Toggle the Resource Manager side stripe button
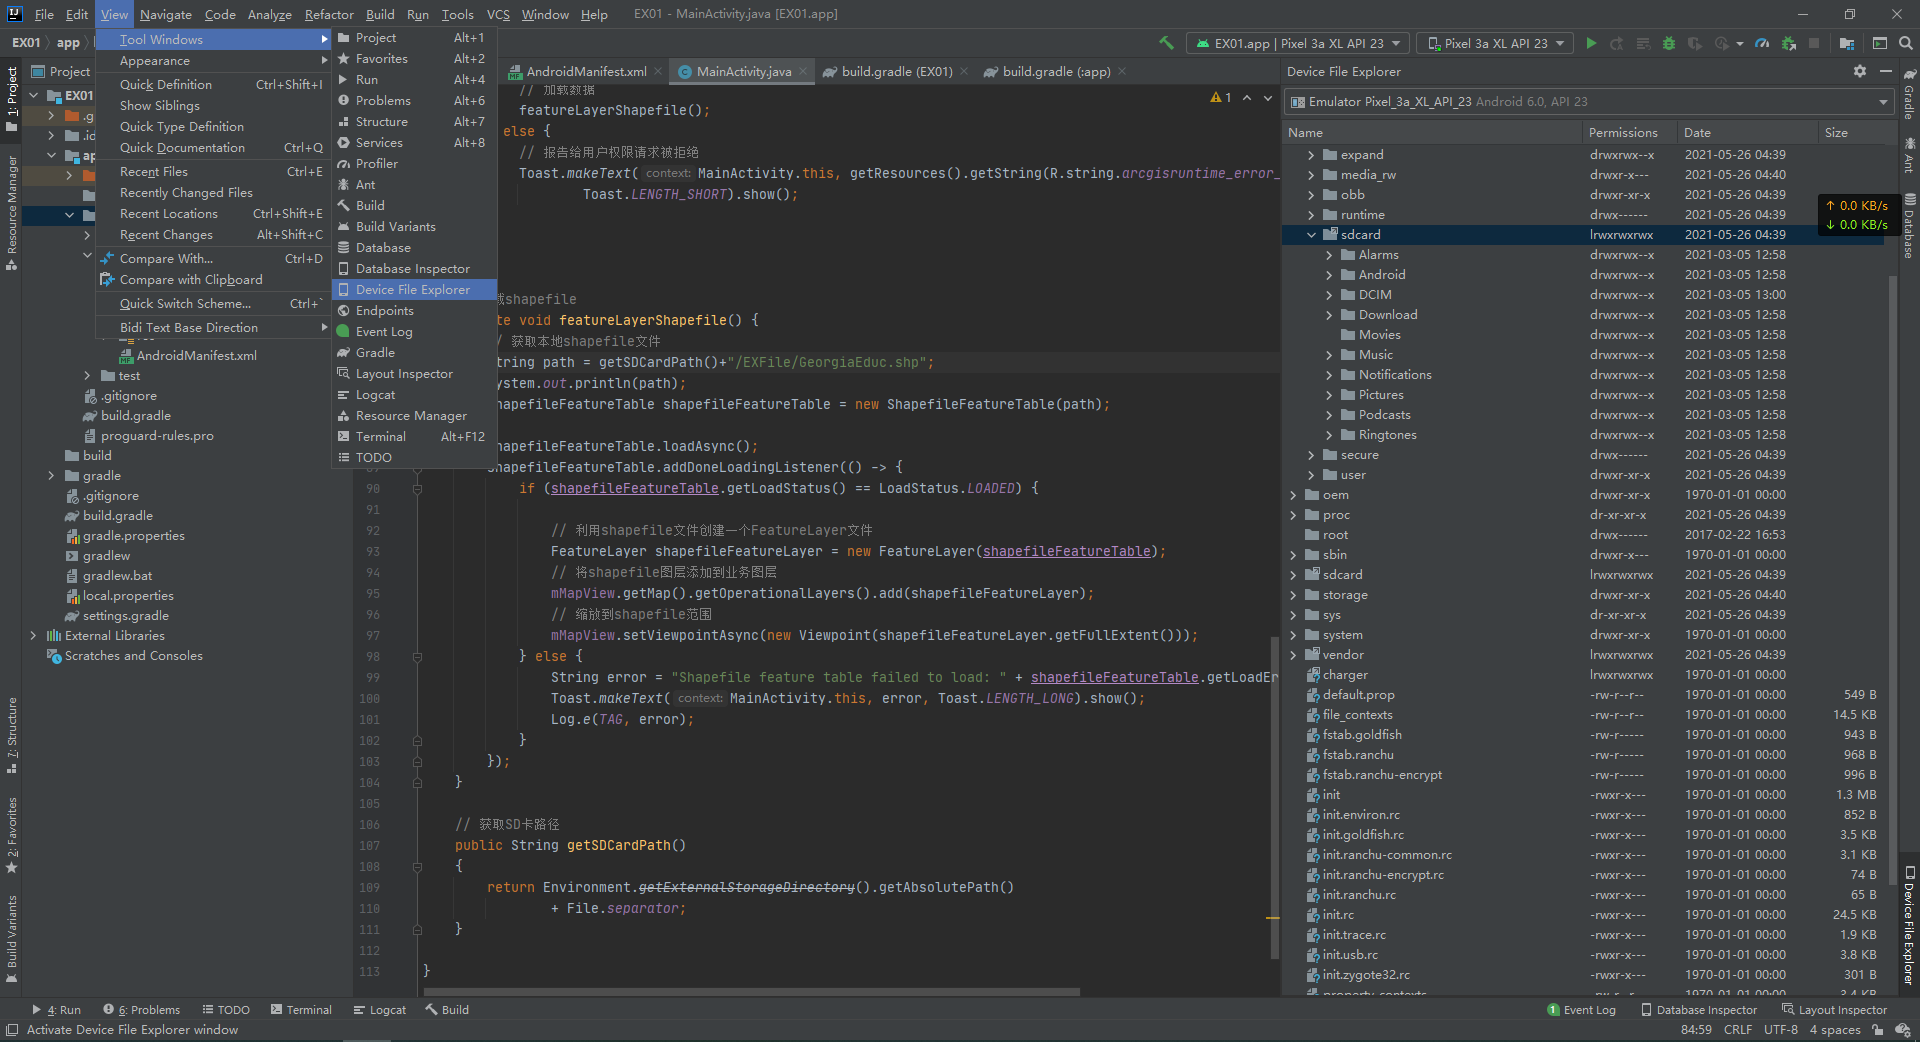This screenshot has height=1042, width=1920. pyautogui.click(x=11, y=212)
